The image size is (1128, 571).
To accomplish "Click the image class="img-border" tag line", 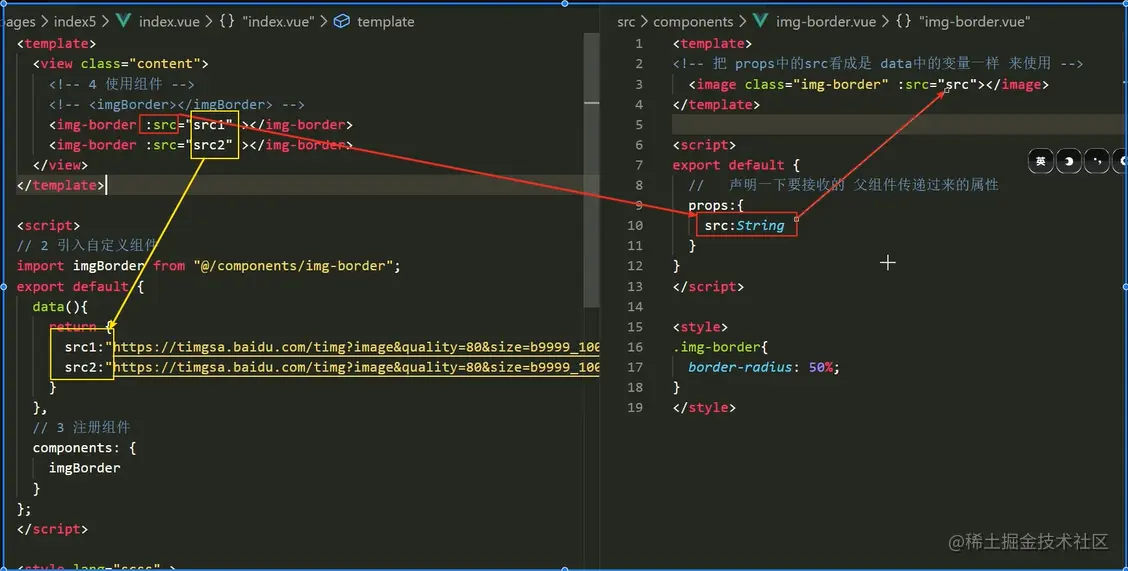I will click(868, 84).
